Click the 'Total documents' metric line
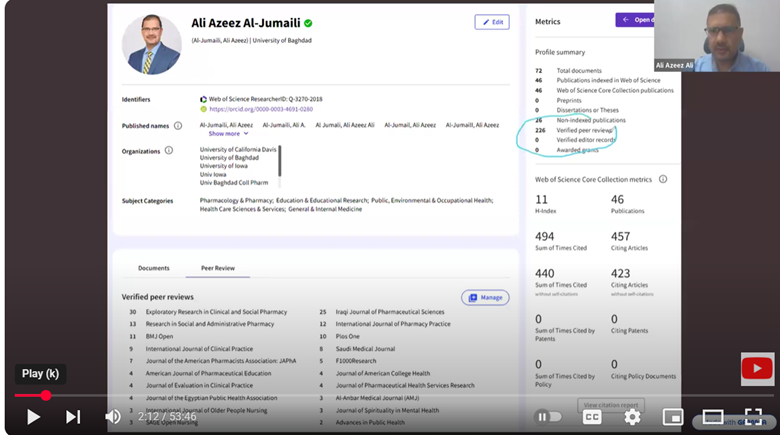The width and height of the screenshot is (780, 435). [569, 71]
